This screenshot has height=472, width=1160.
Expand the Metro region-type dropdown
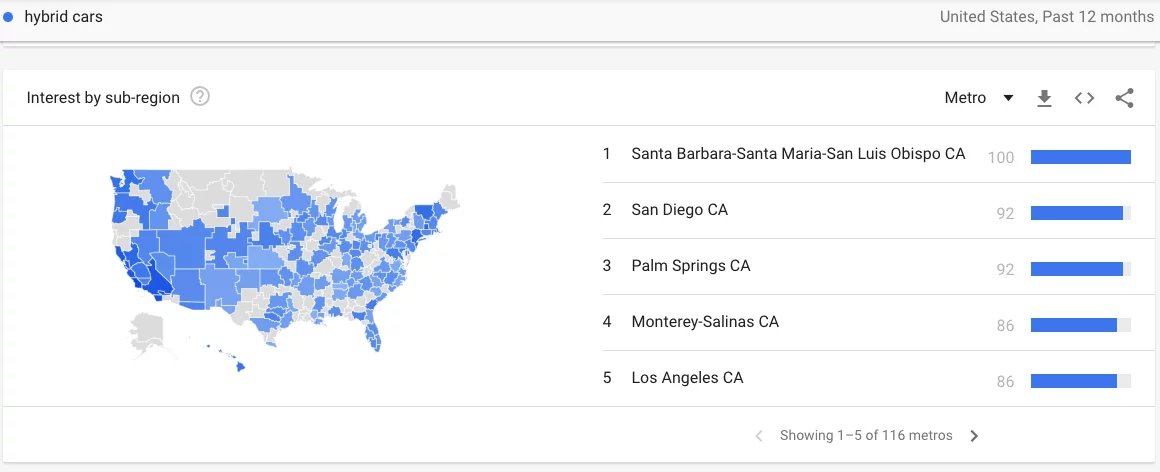[979, 98]
